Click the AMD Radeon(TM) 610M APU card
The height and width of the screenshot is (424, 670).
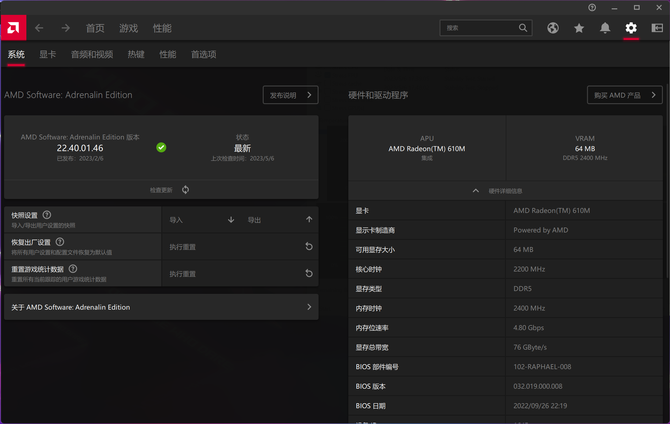(427, 148)
